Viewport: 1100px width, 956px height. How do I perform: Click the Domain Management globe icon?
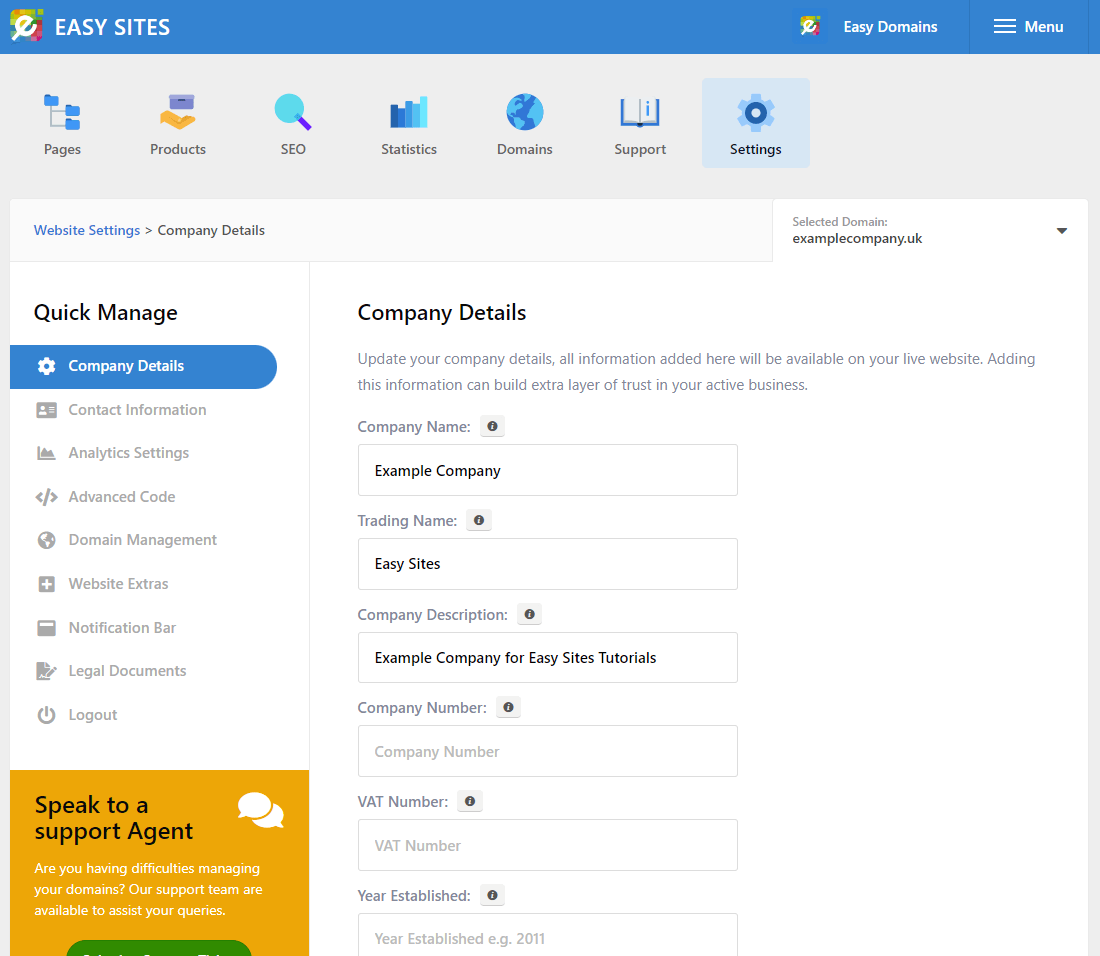click(46, 540)
